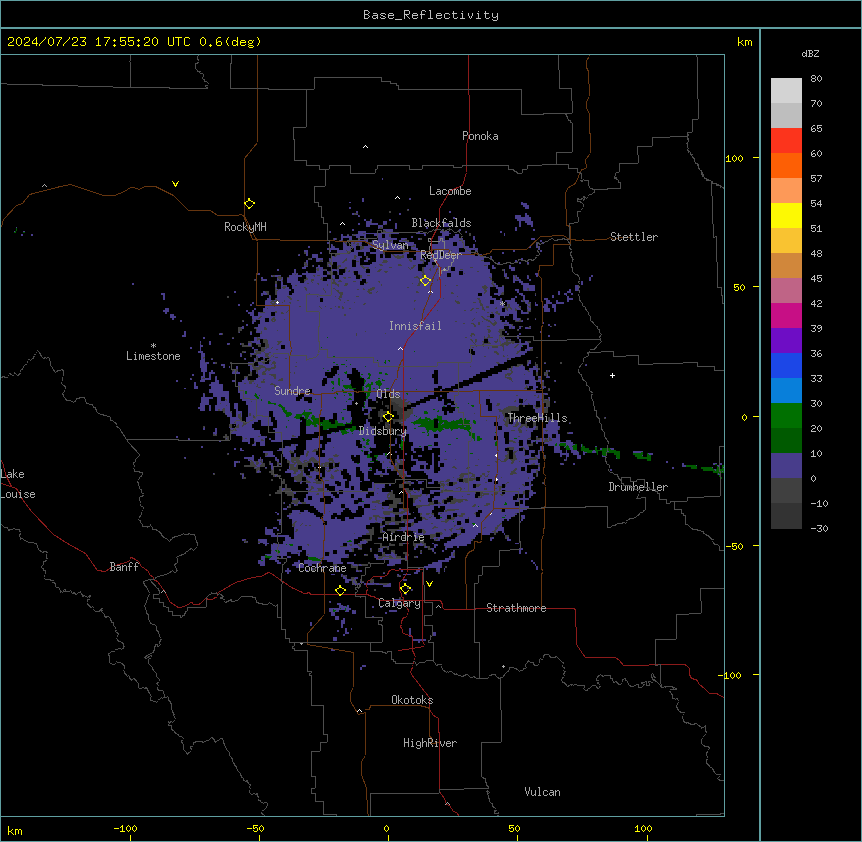
Task: Click the HighRiver label
Action: pos(430,743)
